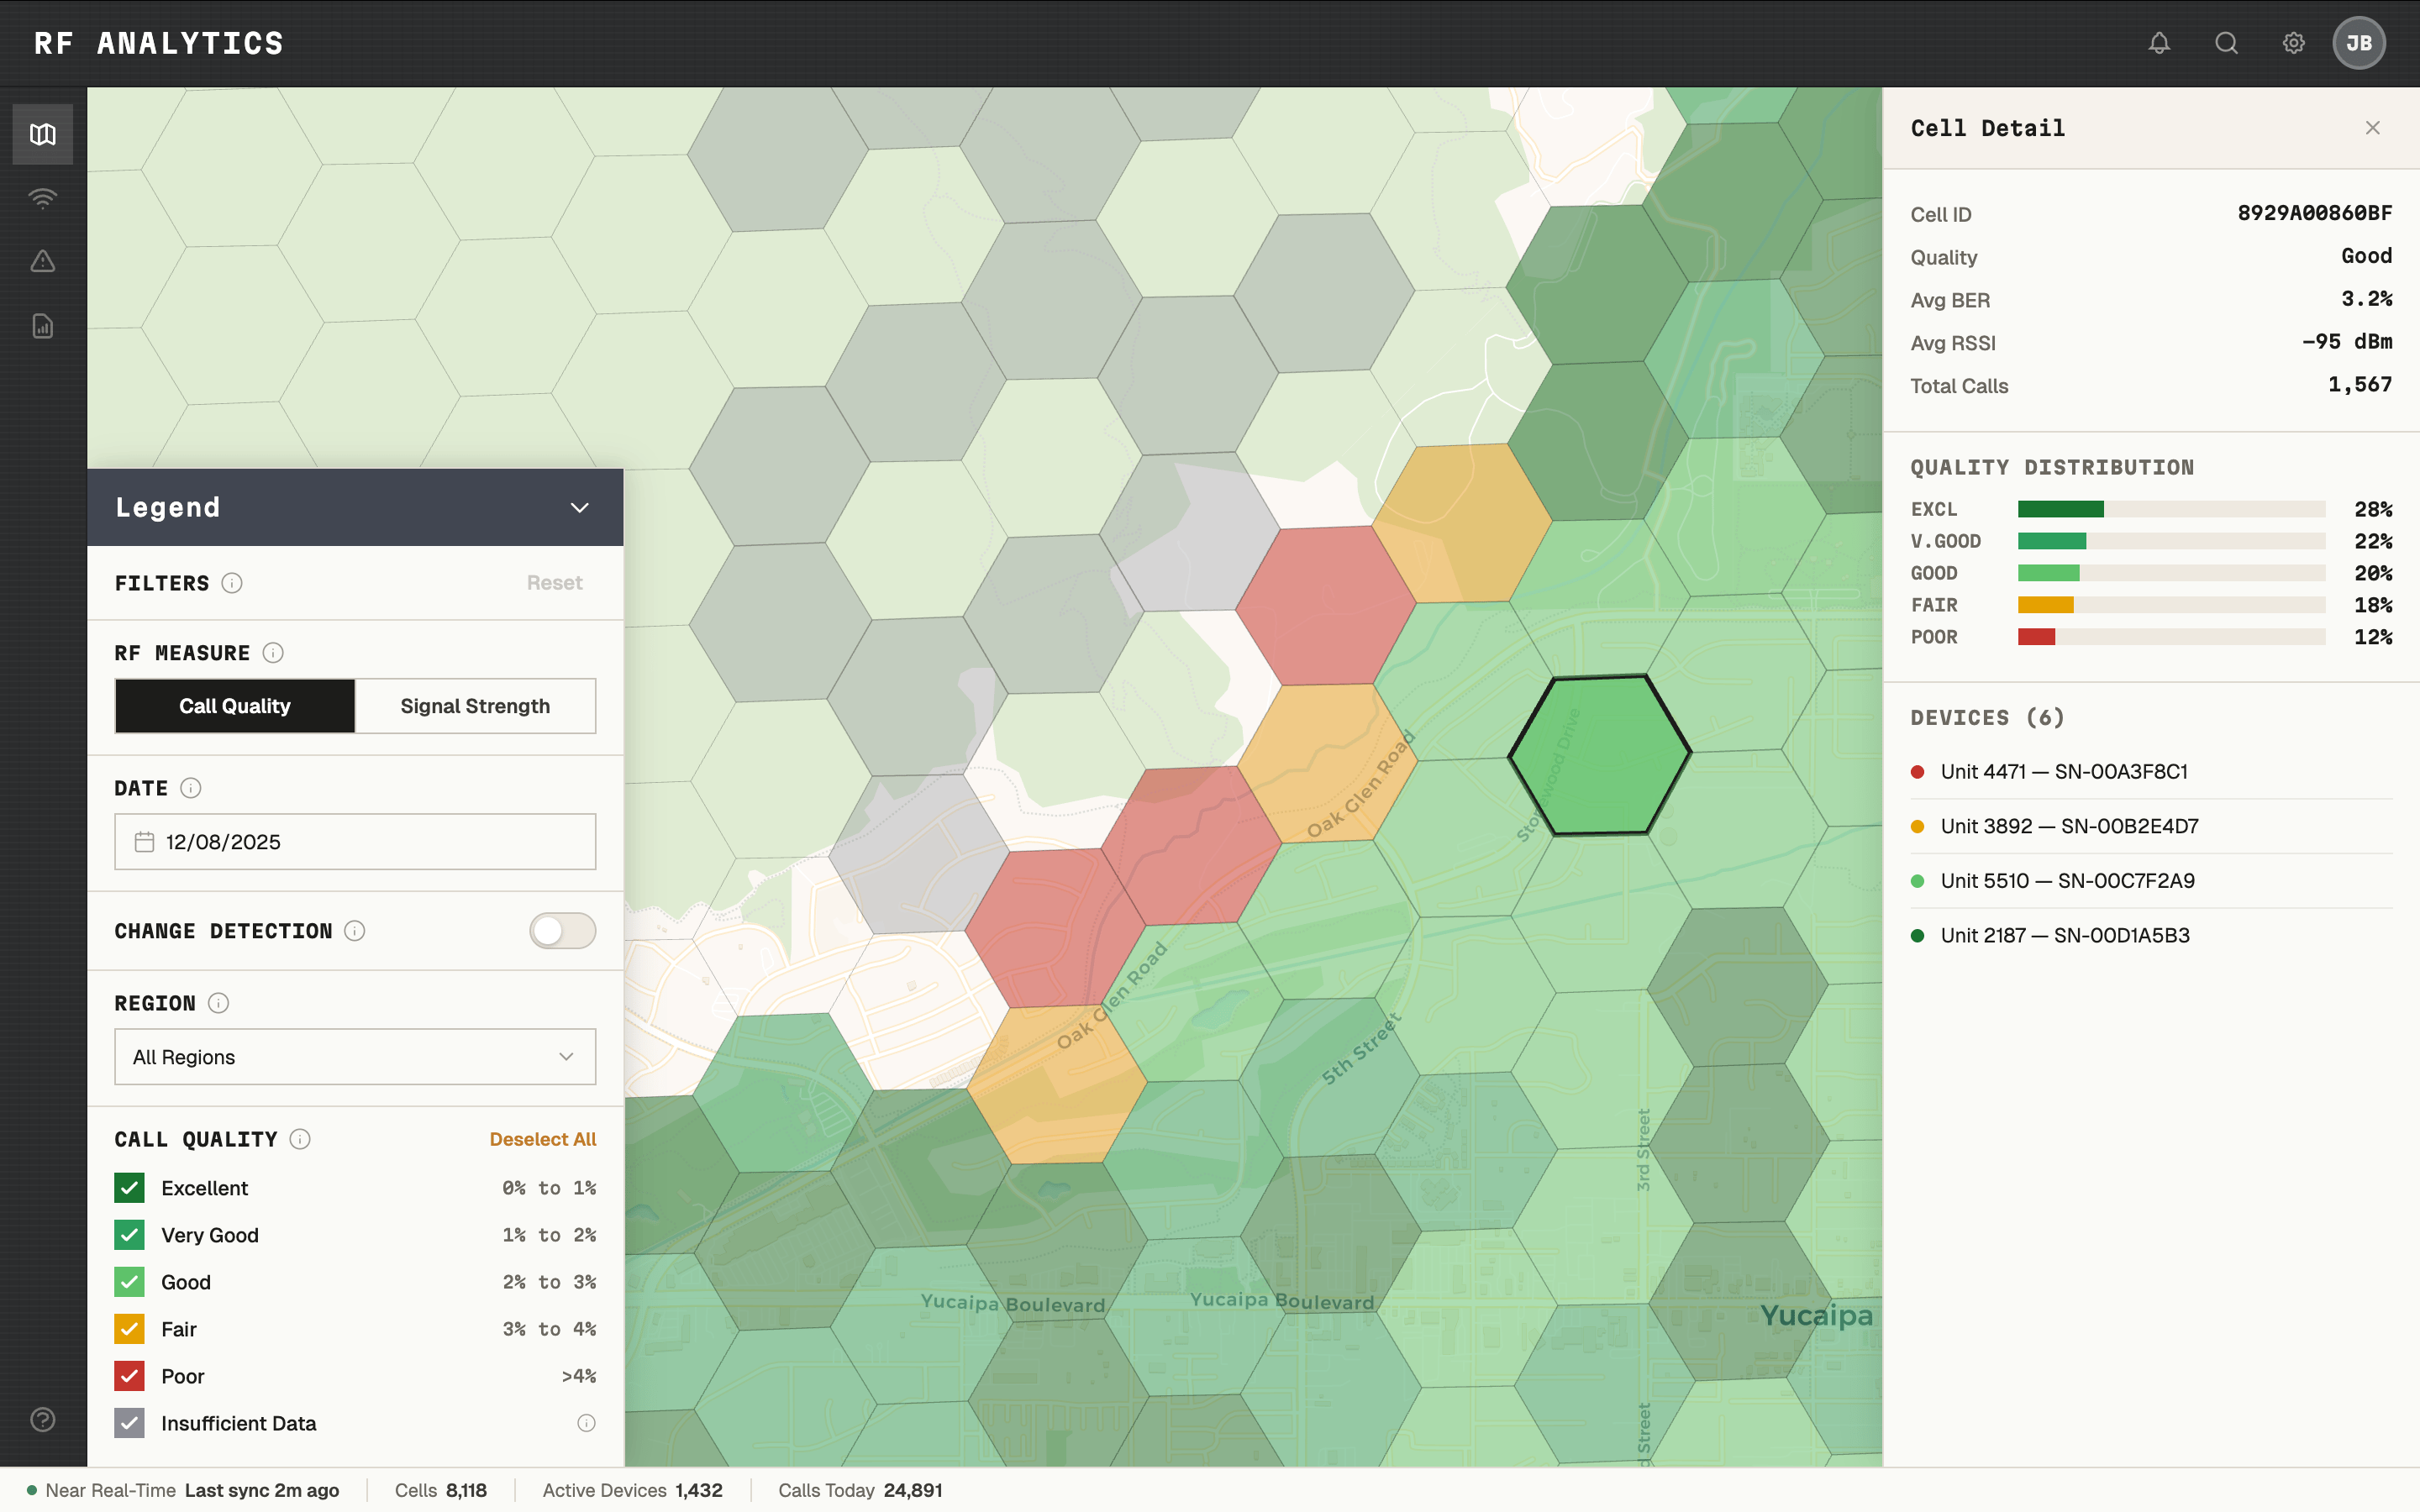This screenshot has width=2420, height=1512.
Task: Open the alerts triangle sidebar icon
Action: 42,262
